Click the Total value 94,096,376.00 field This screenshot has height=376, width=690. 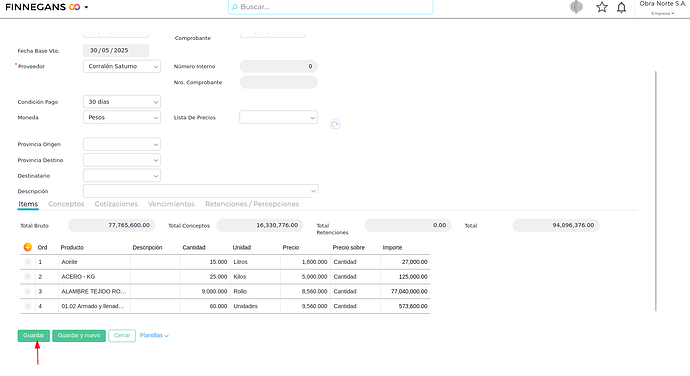pos(556,225)
